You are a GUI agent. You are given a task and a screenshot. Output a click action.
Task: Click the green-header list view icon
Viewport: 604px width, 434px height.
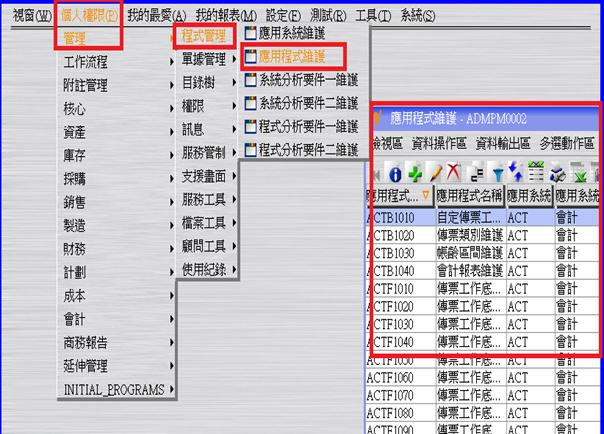[x=536, y=173]
